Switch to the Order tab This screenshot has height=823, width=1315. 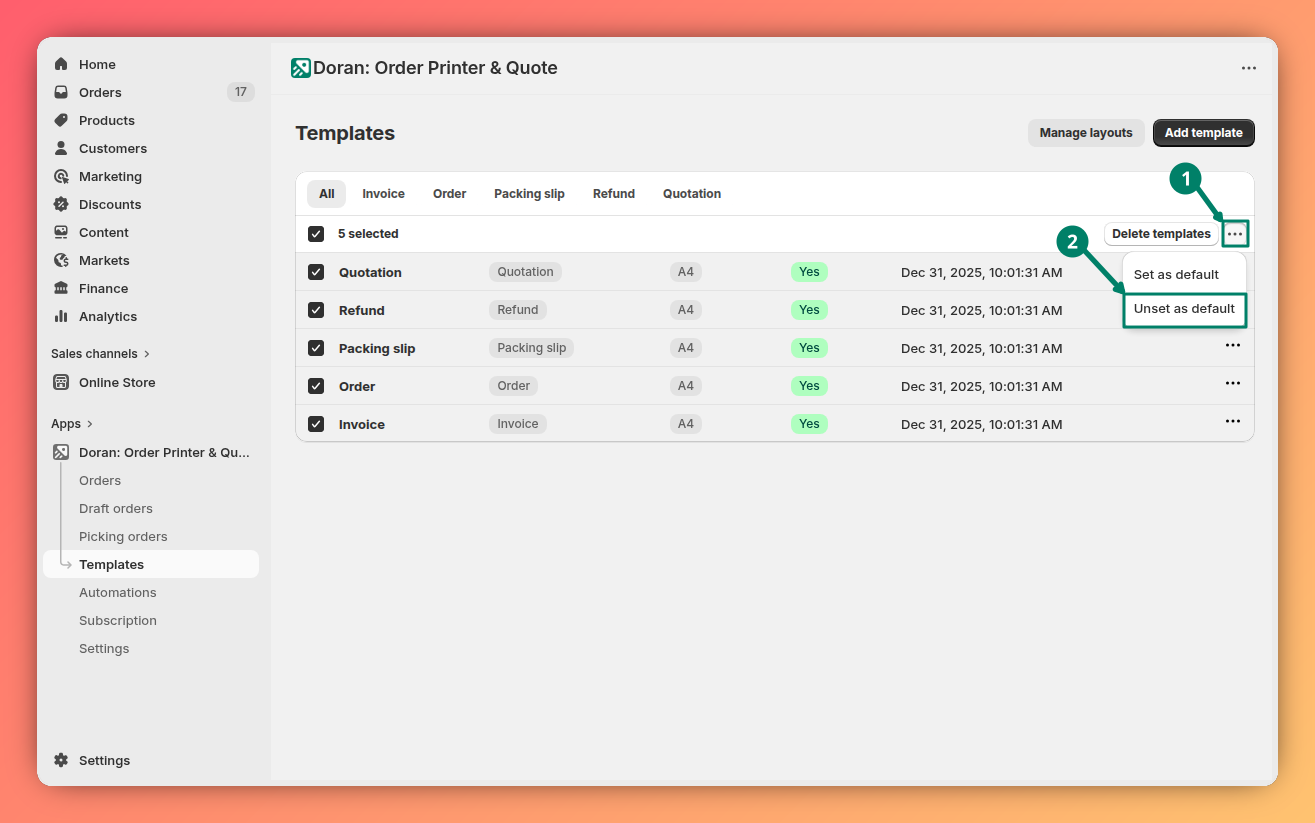(449, 194)
